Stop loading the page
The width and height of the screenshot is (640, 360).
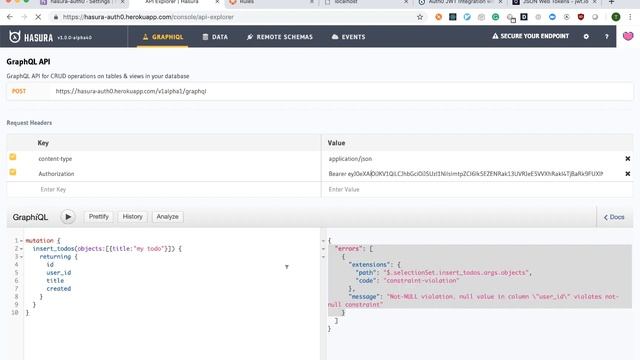(x=38, y=17)
